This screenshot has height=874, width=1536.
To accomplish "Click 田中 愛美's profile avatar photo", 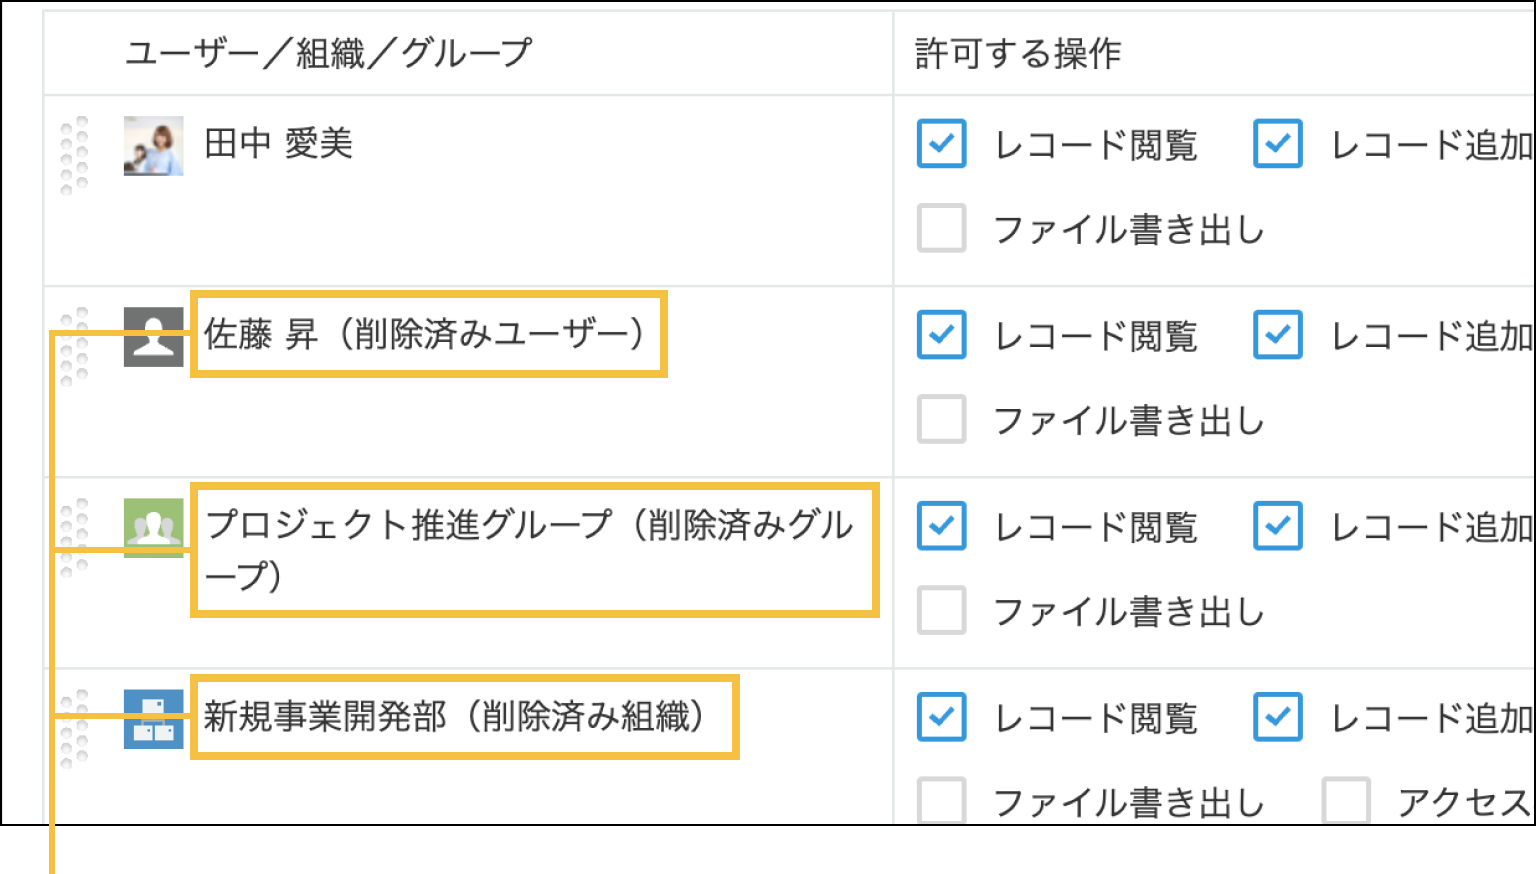I will pos(152,146).
